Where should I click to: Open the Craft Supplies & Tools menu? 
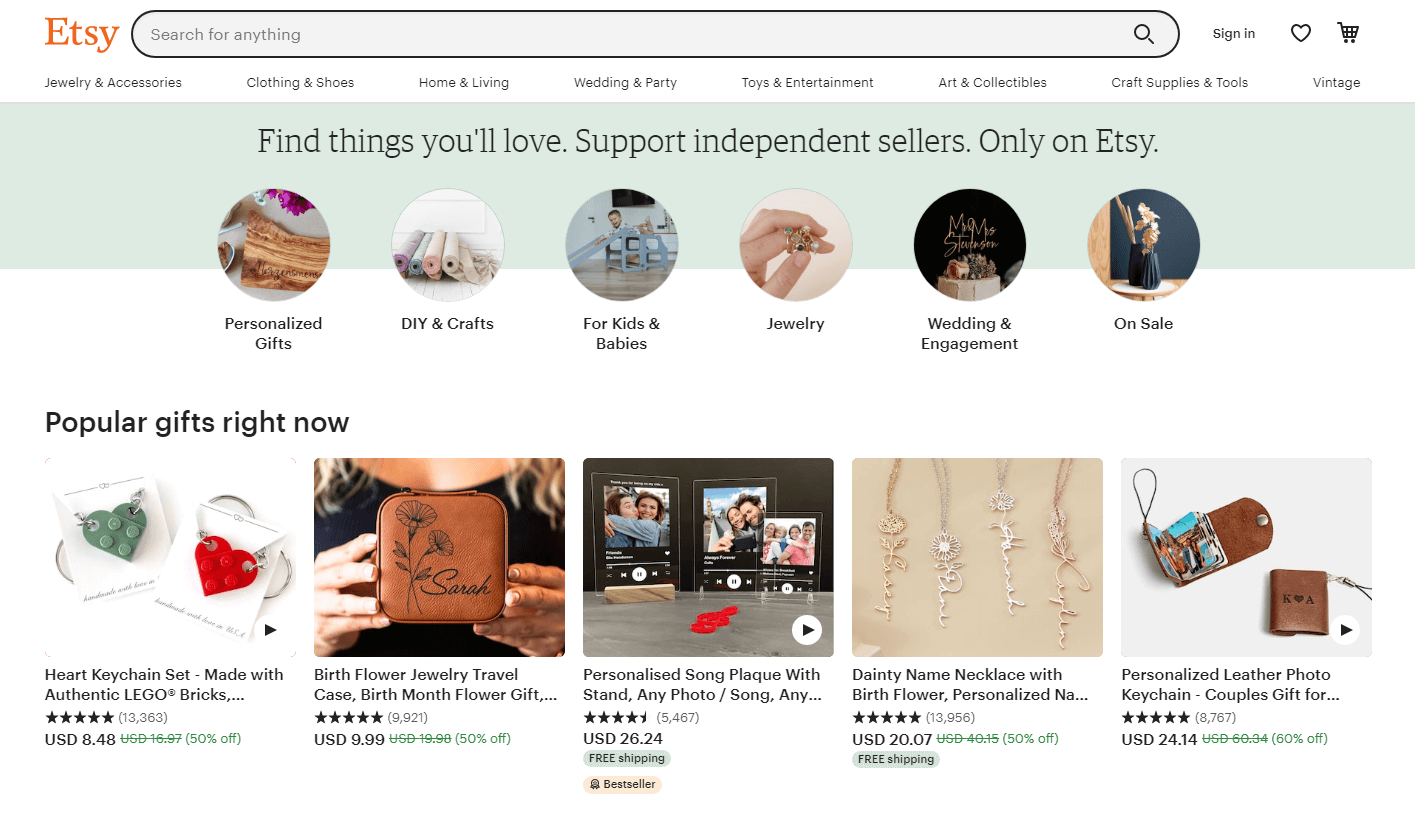(x=1179, y=83)
